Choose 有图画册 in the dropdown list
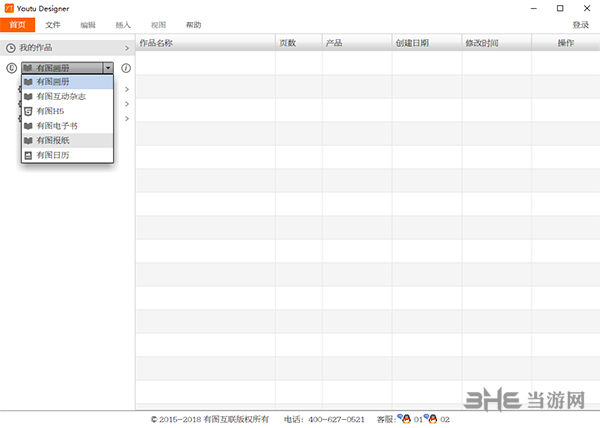 click(67, 82)
